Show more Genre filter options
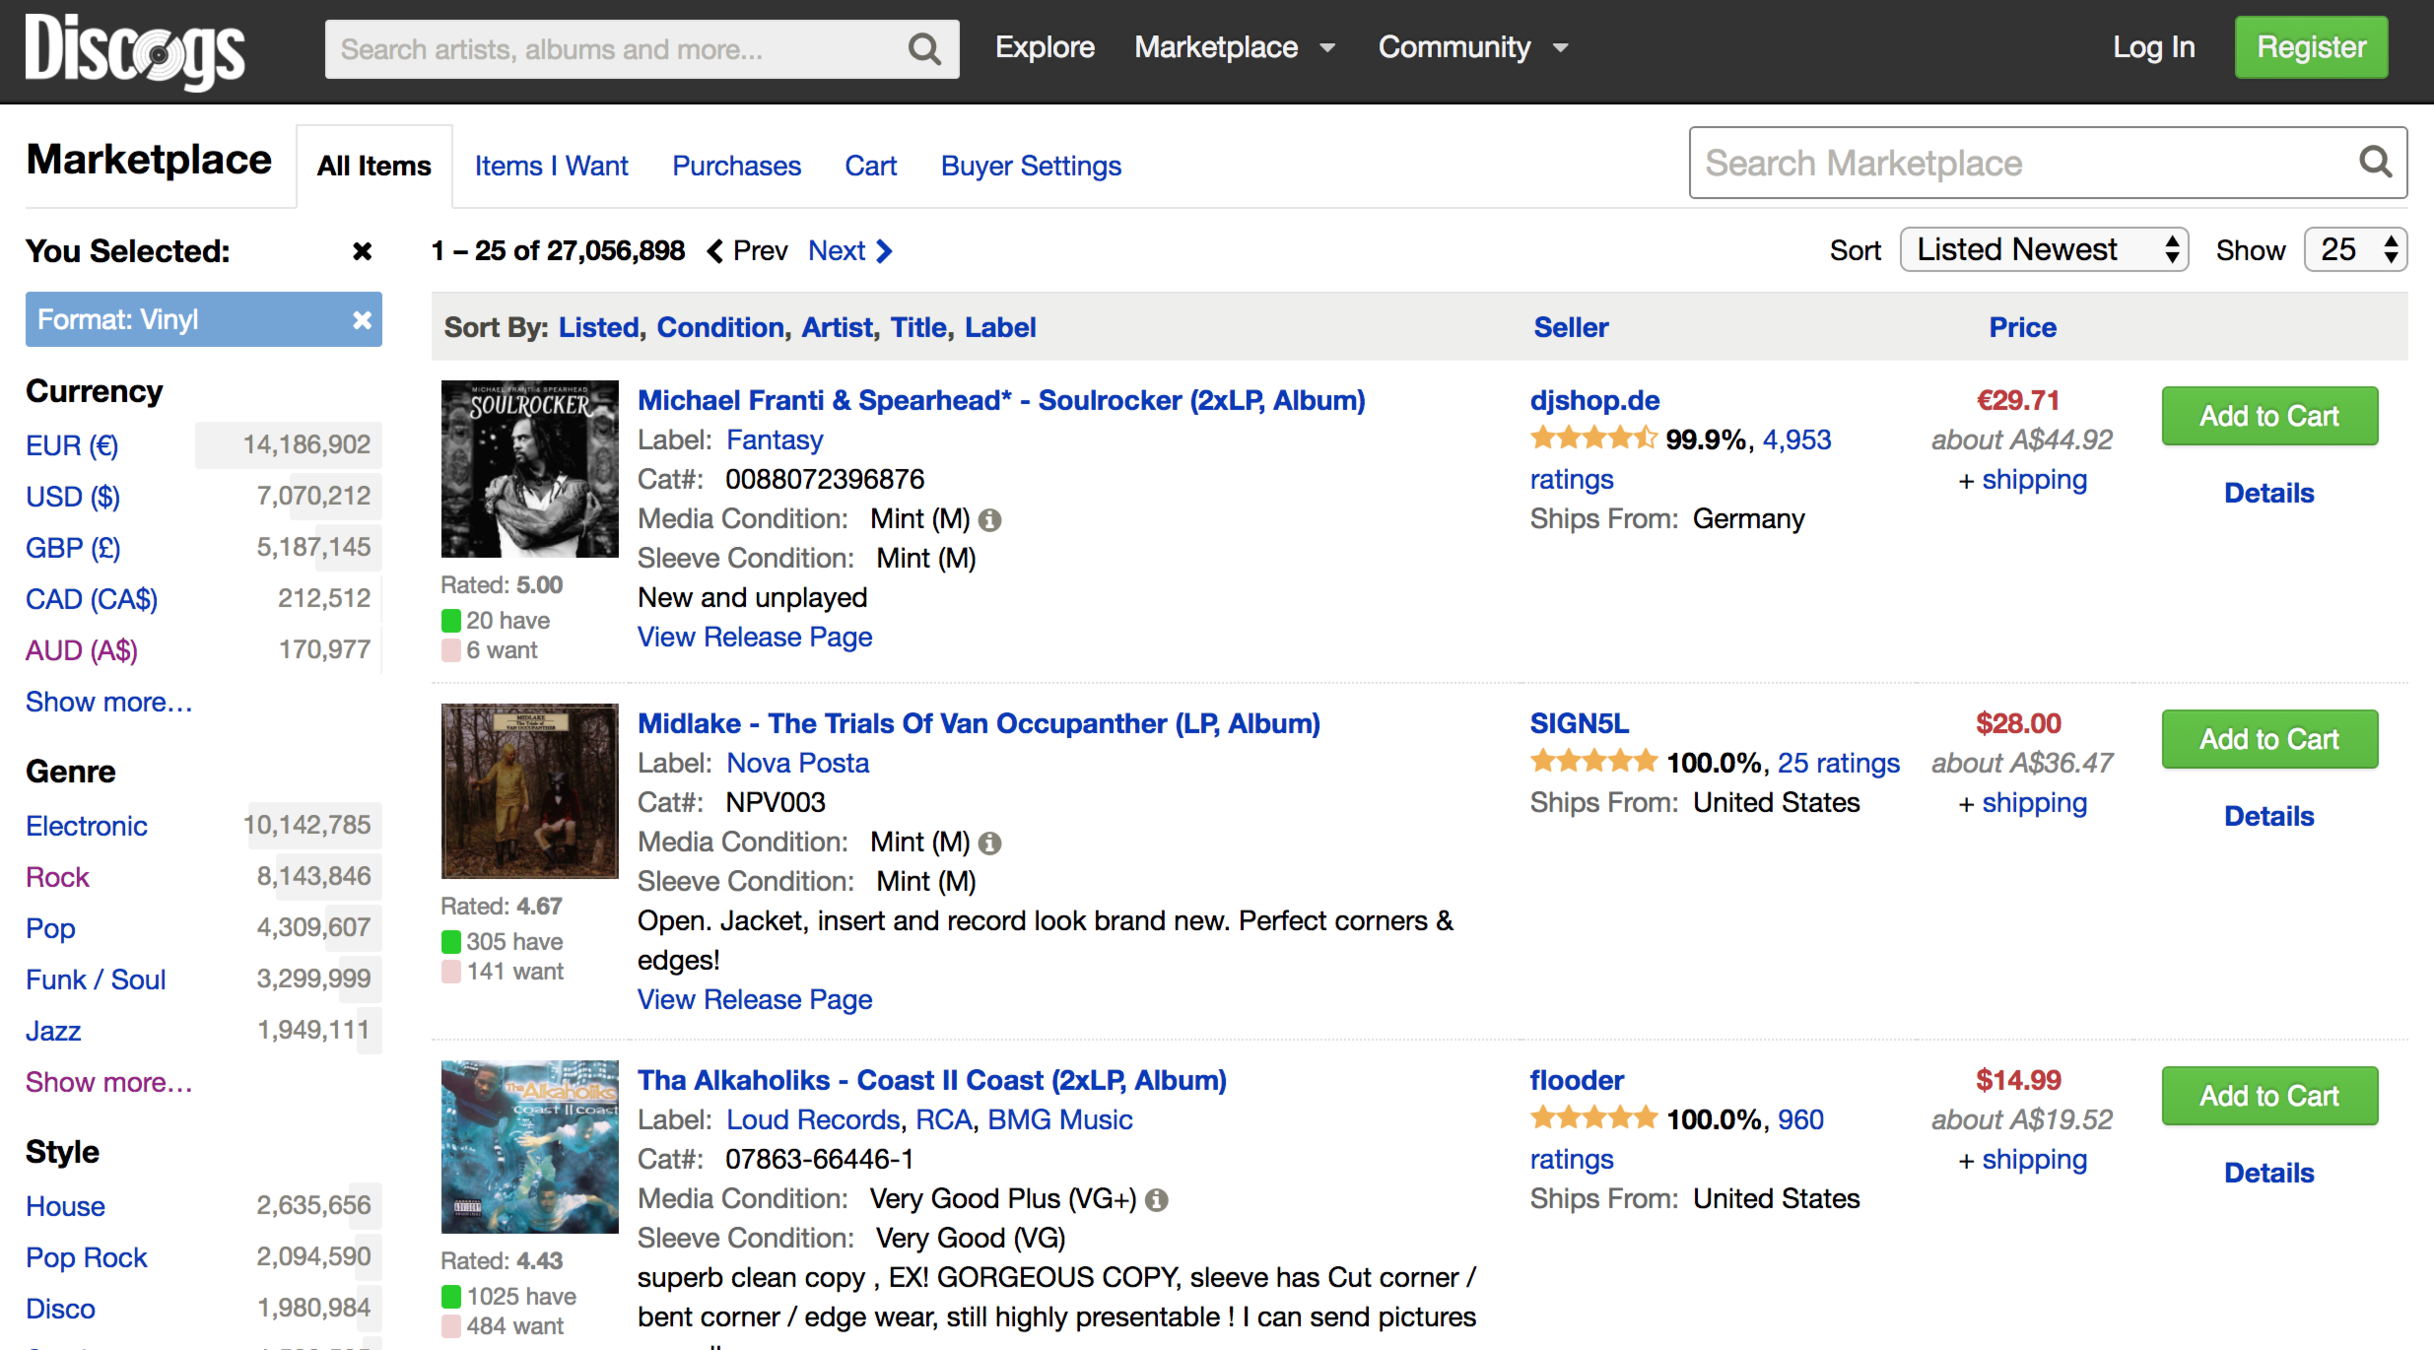The height and width of the screenshot is (1350, 2434). (x=109, y=1082)
